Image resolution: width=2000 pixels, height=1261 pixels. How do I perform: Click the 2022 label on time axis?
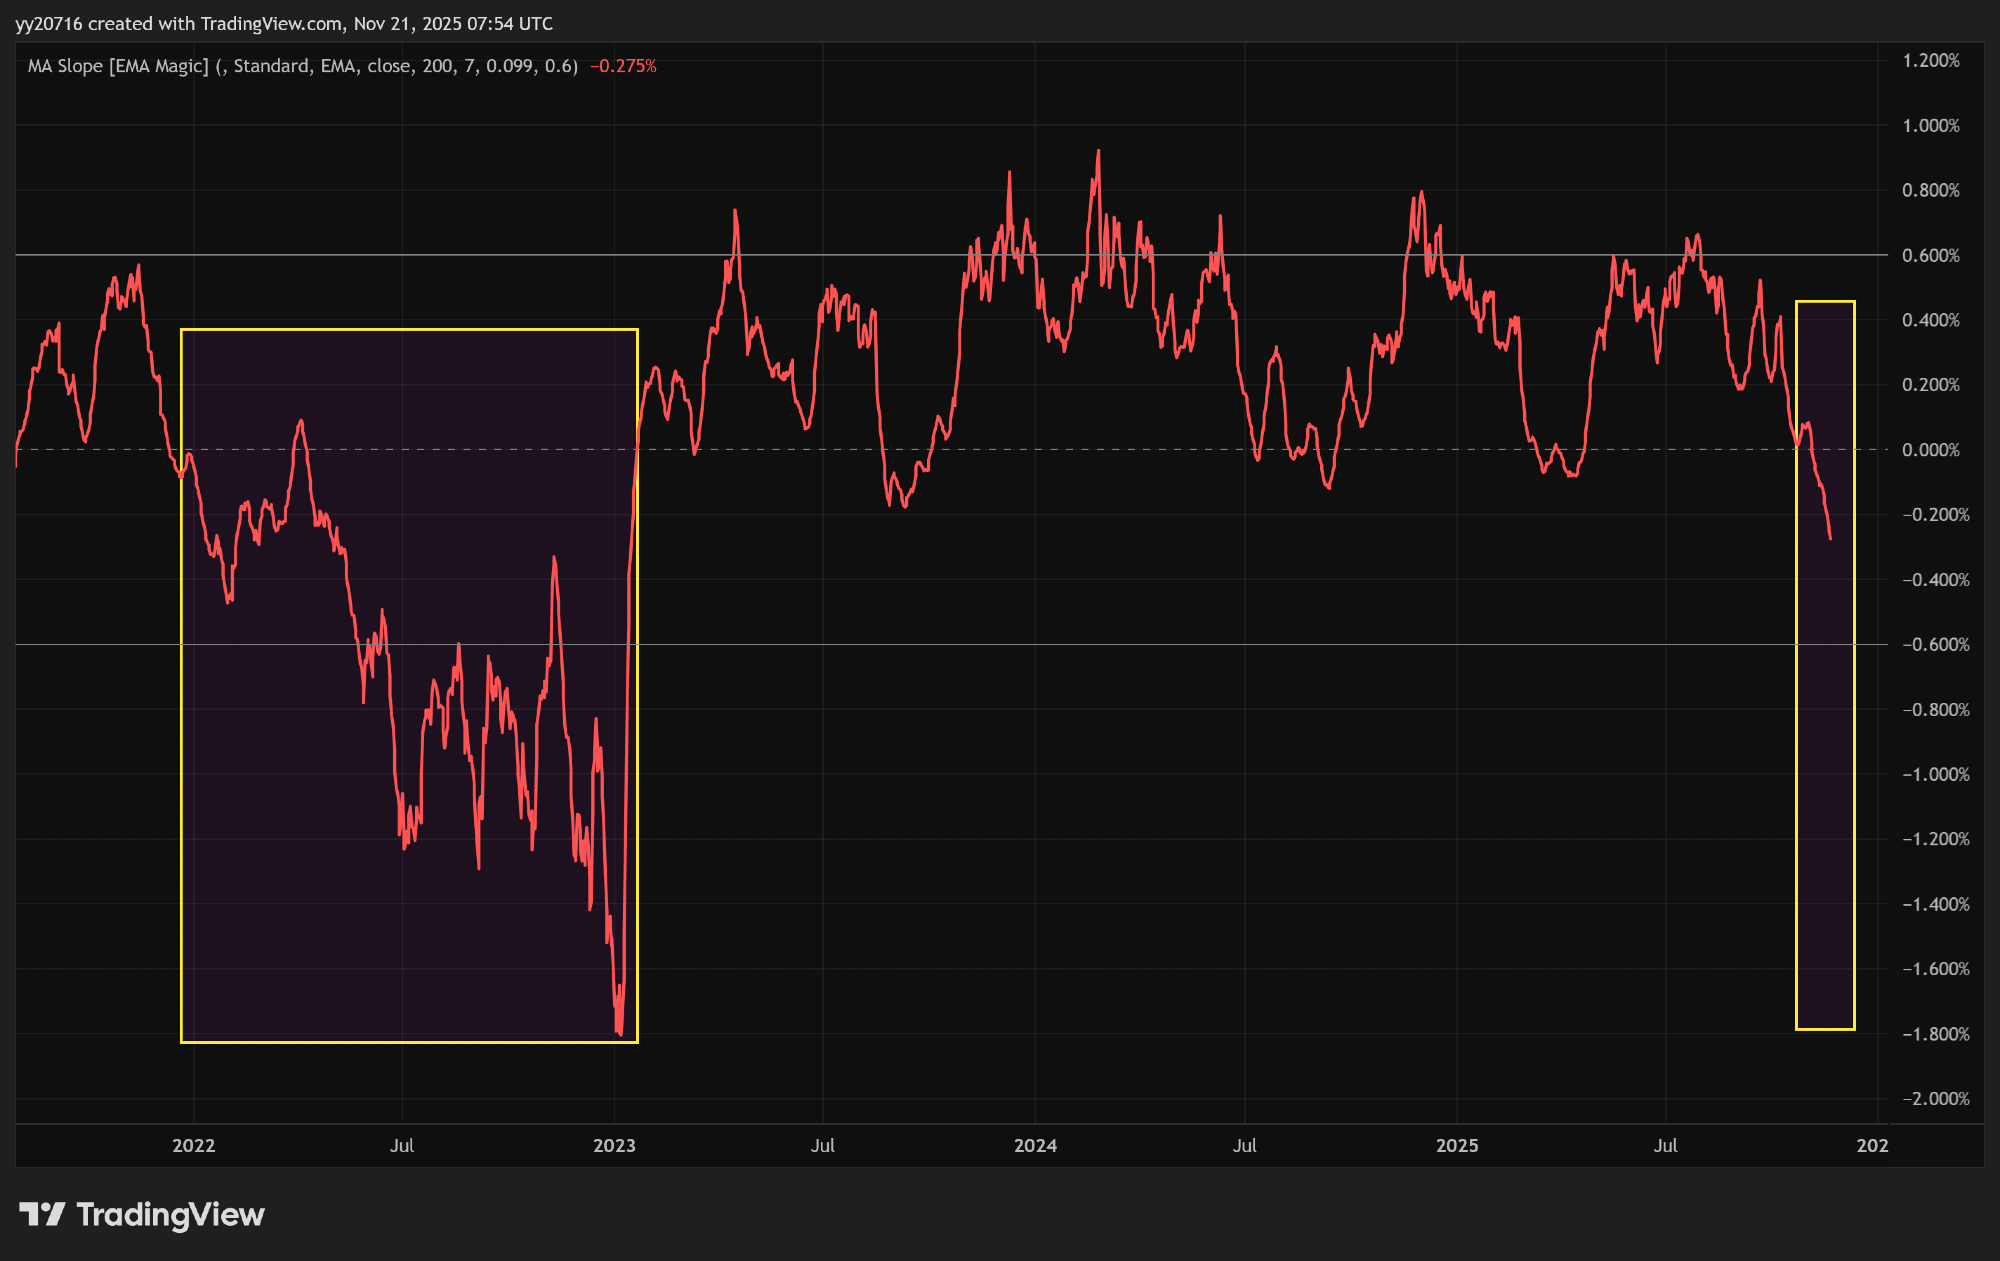point(193,1146)
